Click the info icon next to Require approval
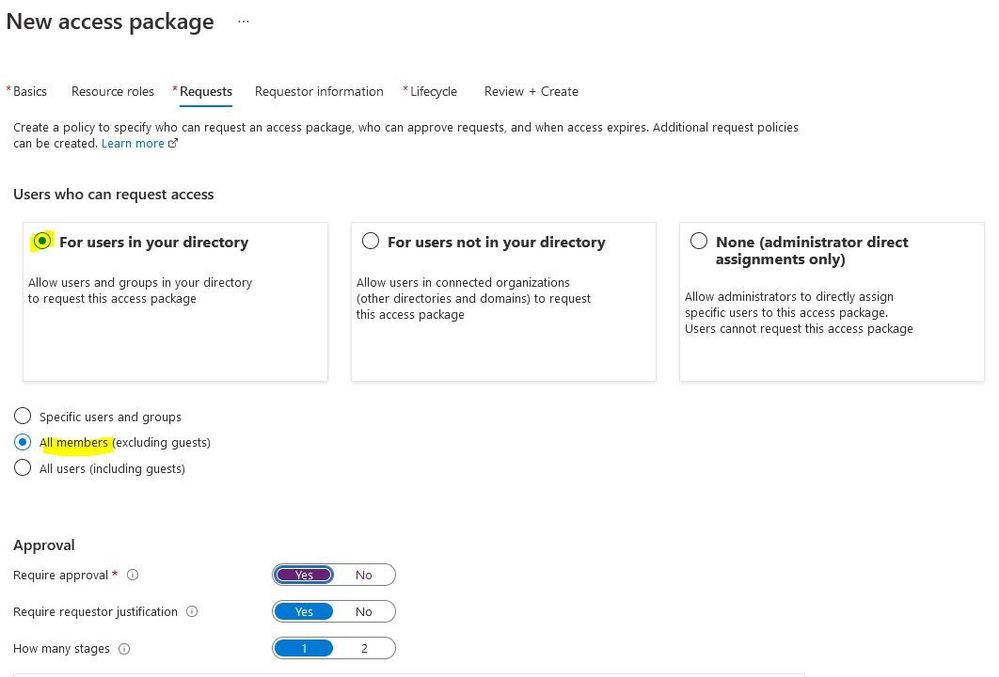Screen dimensions: 999x677 point(133,575)
